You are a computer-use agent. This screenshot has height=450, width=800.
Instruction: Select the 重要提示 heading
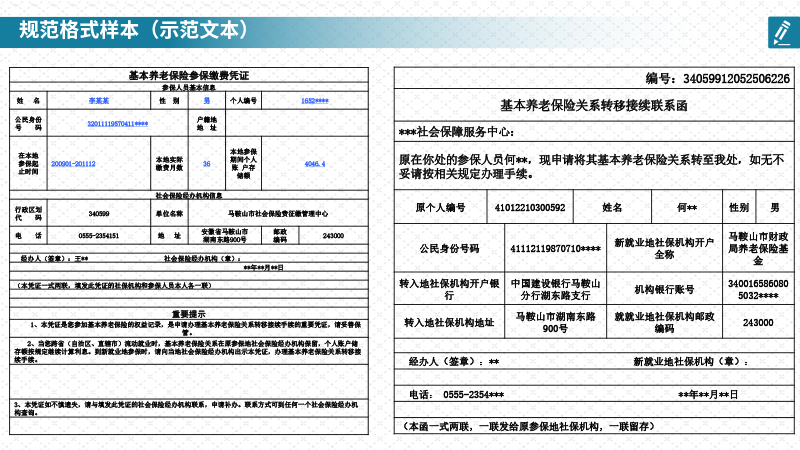click(x=188, y=312)
